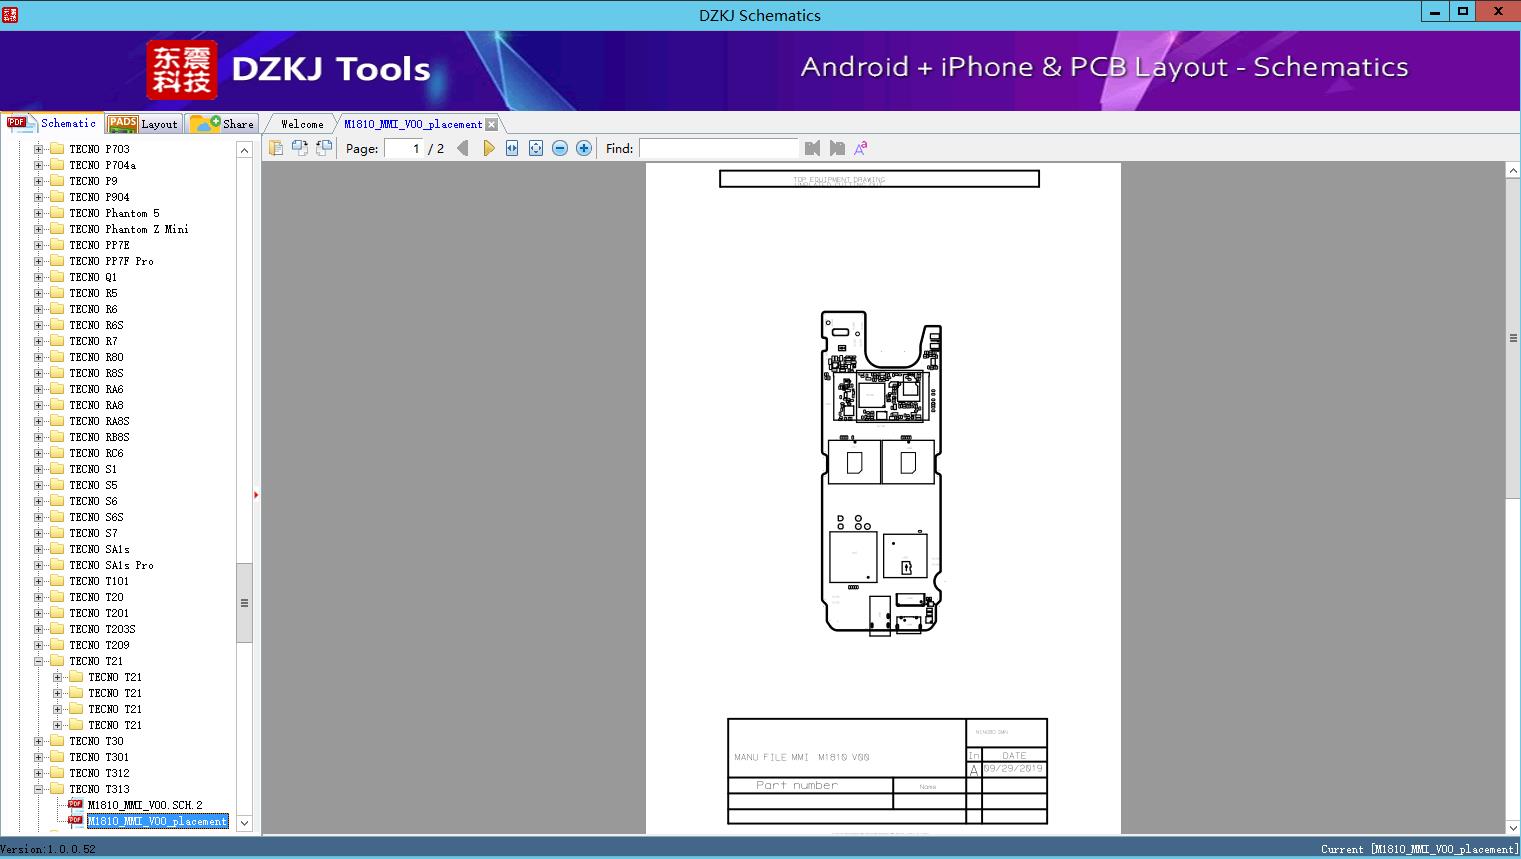Click the Find search input field
Screen dimensions: 1521x859
pos(718,148)
